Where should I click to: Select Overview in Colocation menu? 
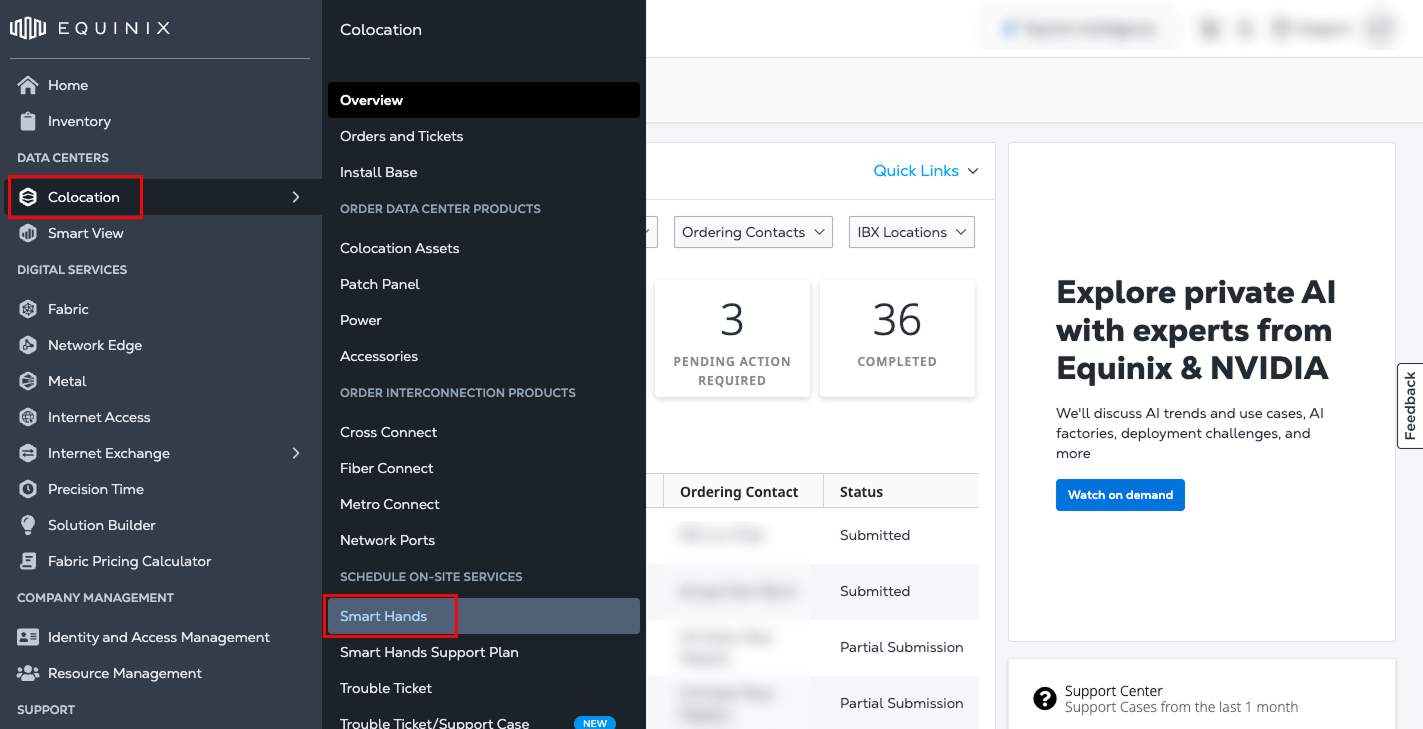tap(484, 100)
